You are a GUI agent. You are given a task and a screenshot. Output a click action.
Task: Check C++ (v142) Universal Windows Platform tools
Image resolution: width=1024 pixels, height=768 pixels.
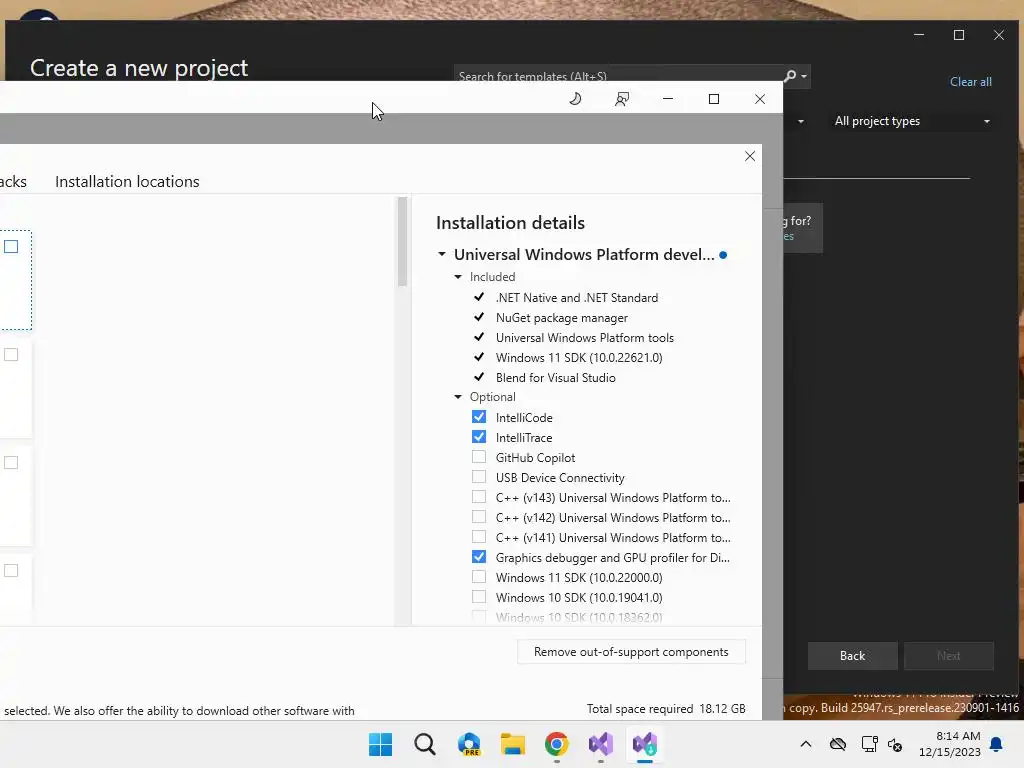point(479,517)
